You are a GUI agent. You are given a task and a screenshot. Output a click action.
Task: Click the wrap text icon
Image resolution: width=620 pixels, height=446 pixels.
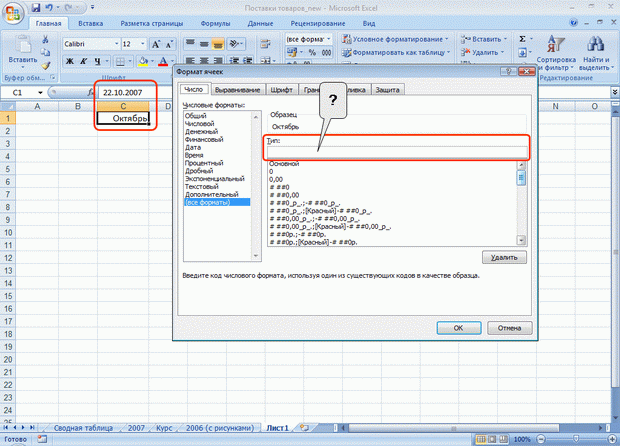coord(265,44)
